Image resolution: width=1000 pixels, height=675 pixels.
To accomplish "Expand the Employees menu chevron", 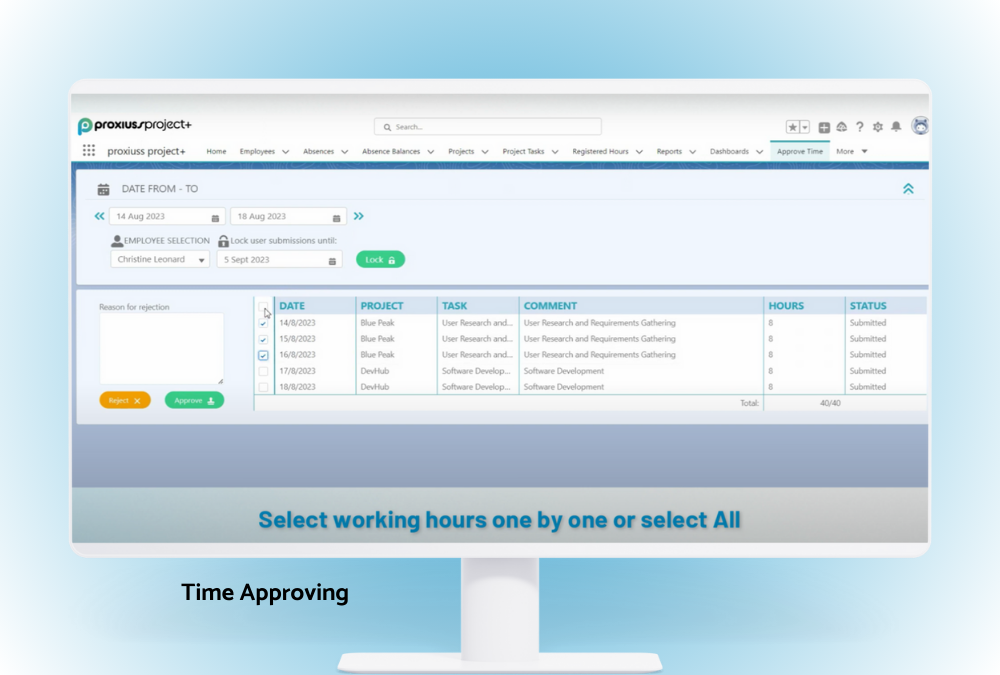I will (285, 152).
